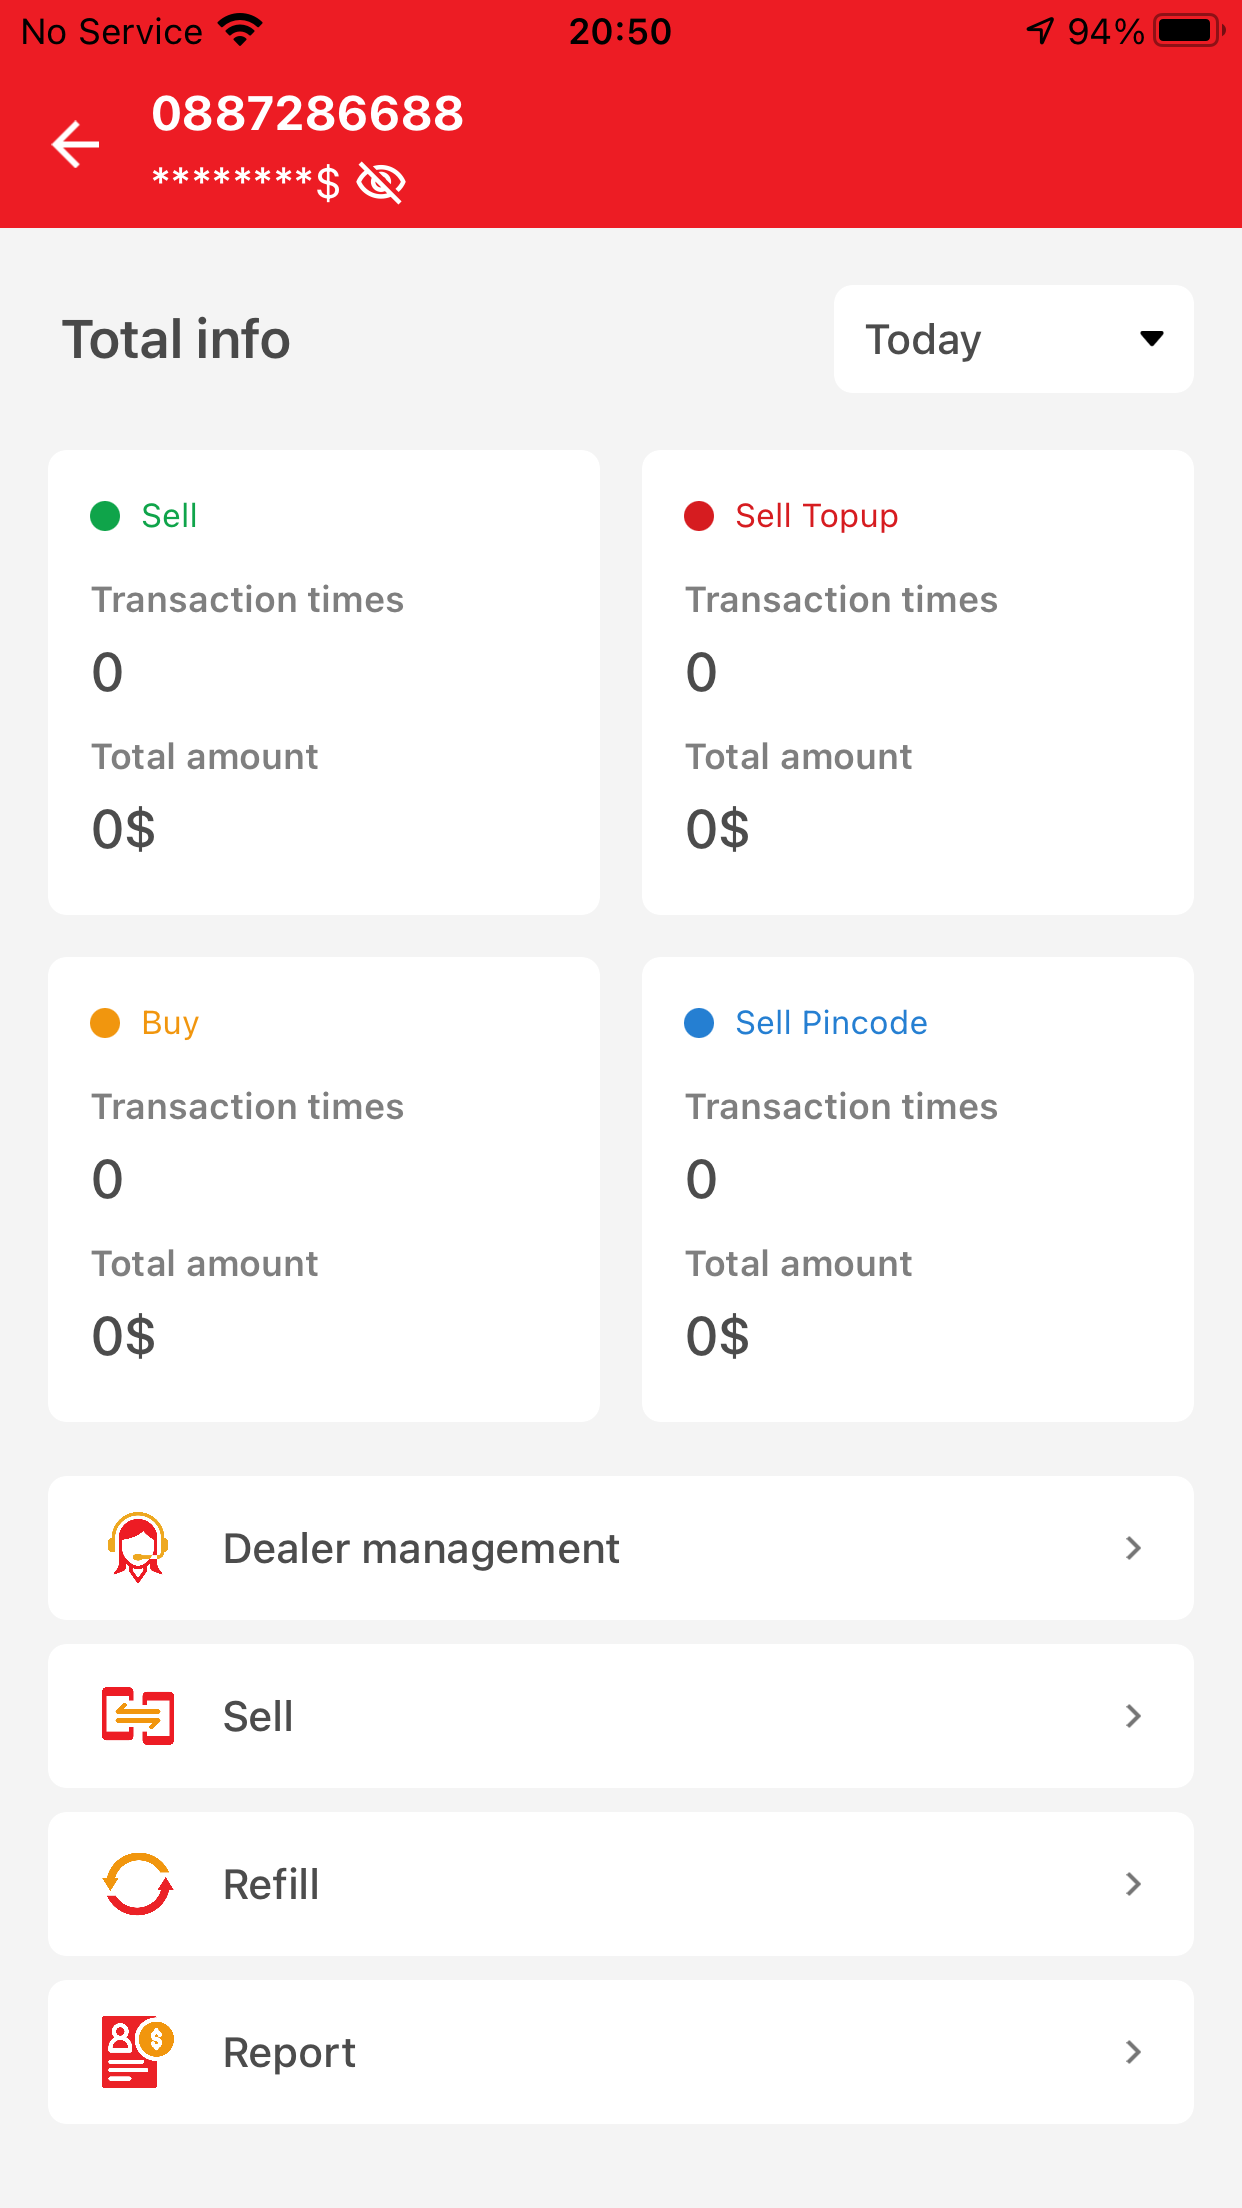Tap the Sell Pincode card title
Screen dimensions: 1242x2208
click(x=831, y=1023)
